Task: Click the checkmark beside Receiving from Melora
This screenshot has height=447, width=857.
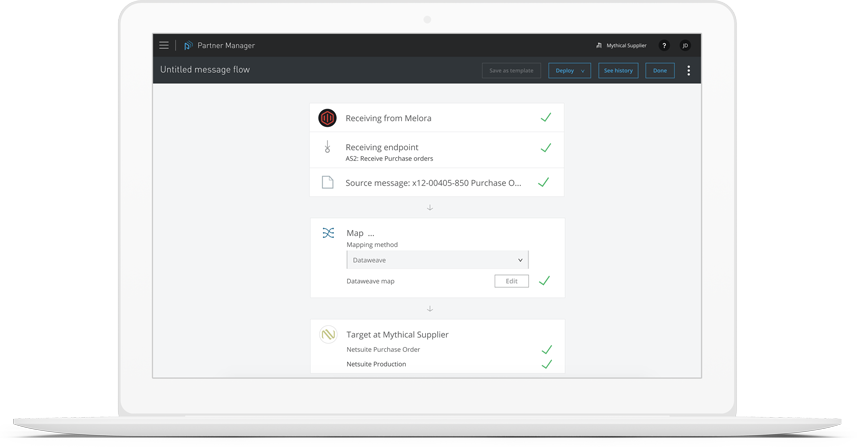Action: pyautogui.click(x=545, y=117)
